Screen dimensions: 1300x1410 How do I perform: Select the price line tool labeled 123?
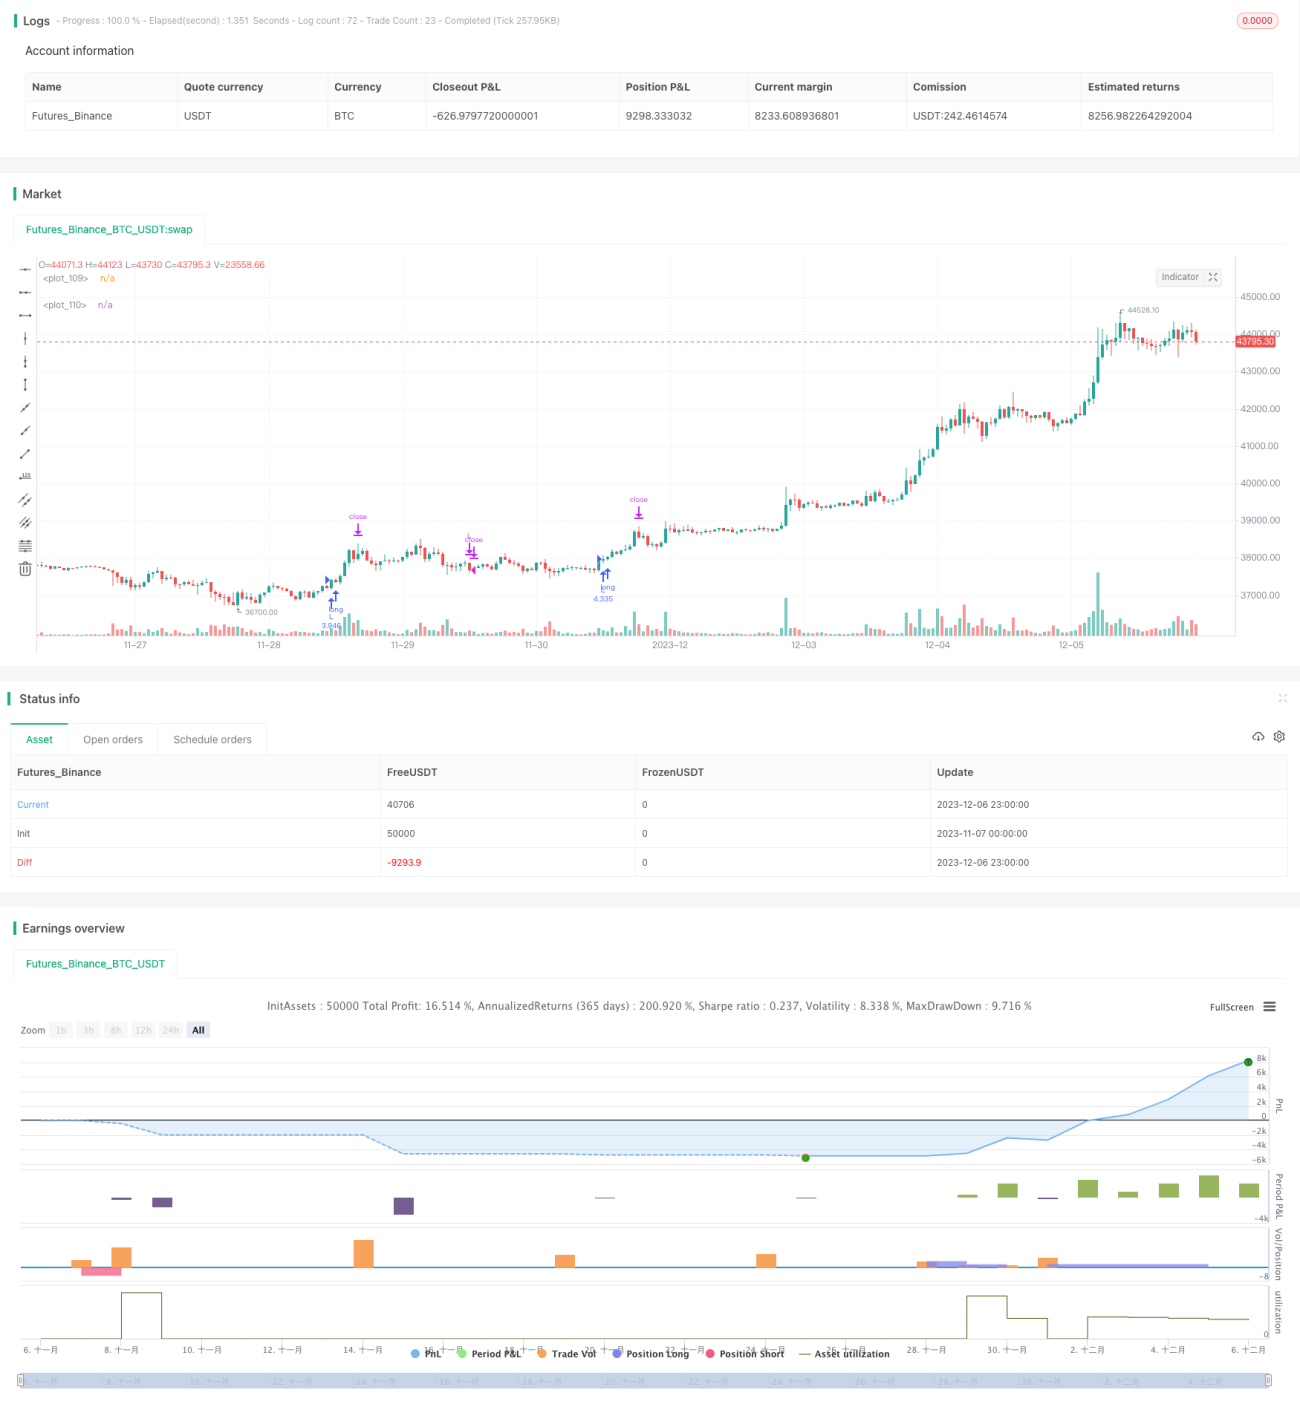tap(25, 477)
